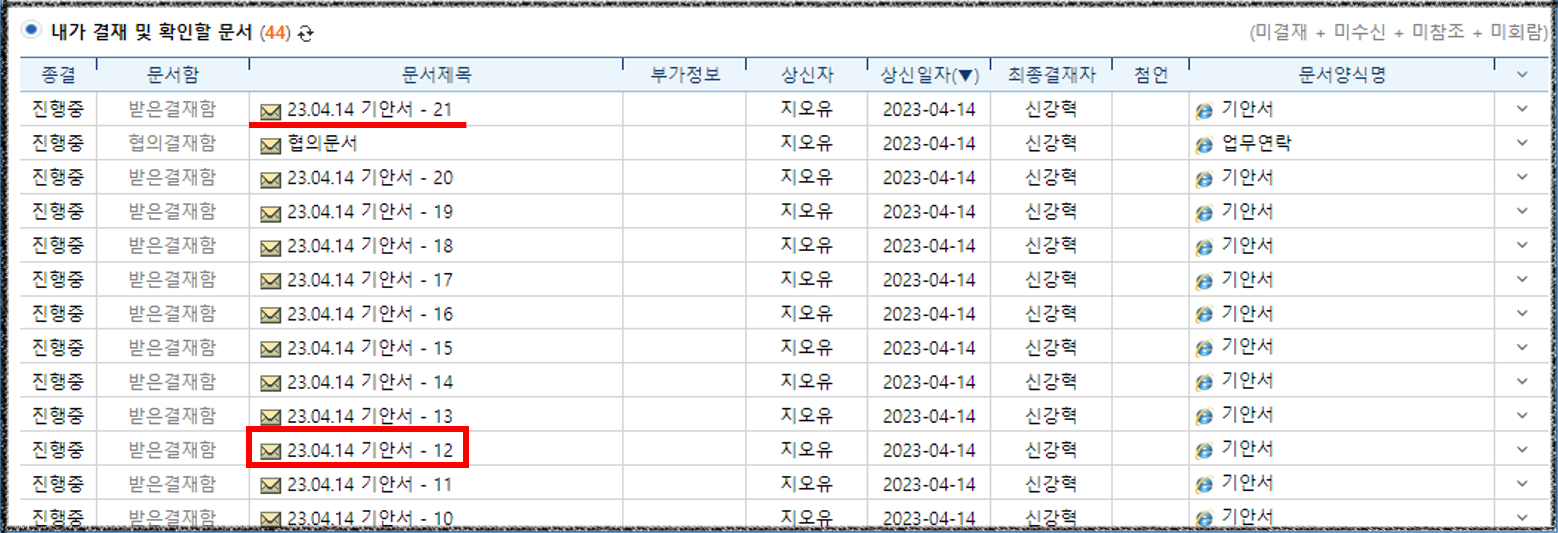This screenshot has height=533, width=1558.
Task: Click envelope icon for 기안서 - 21
Action: [x=270, y=111]
